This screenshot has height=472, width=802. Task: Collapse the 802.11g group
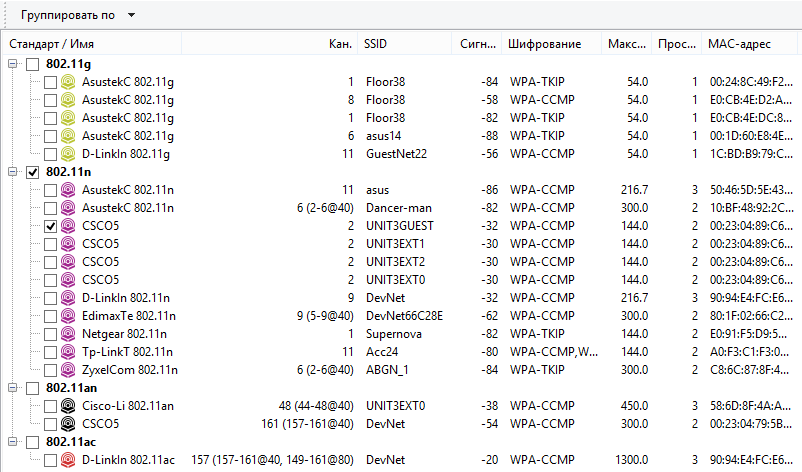tap(13, 64)
